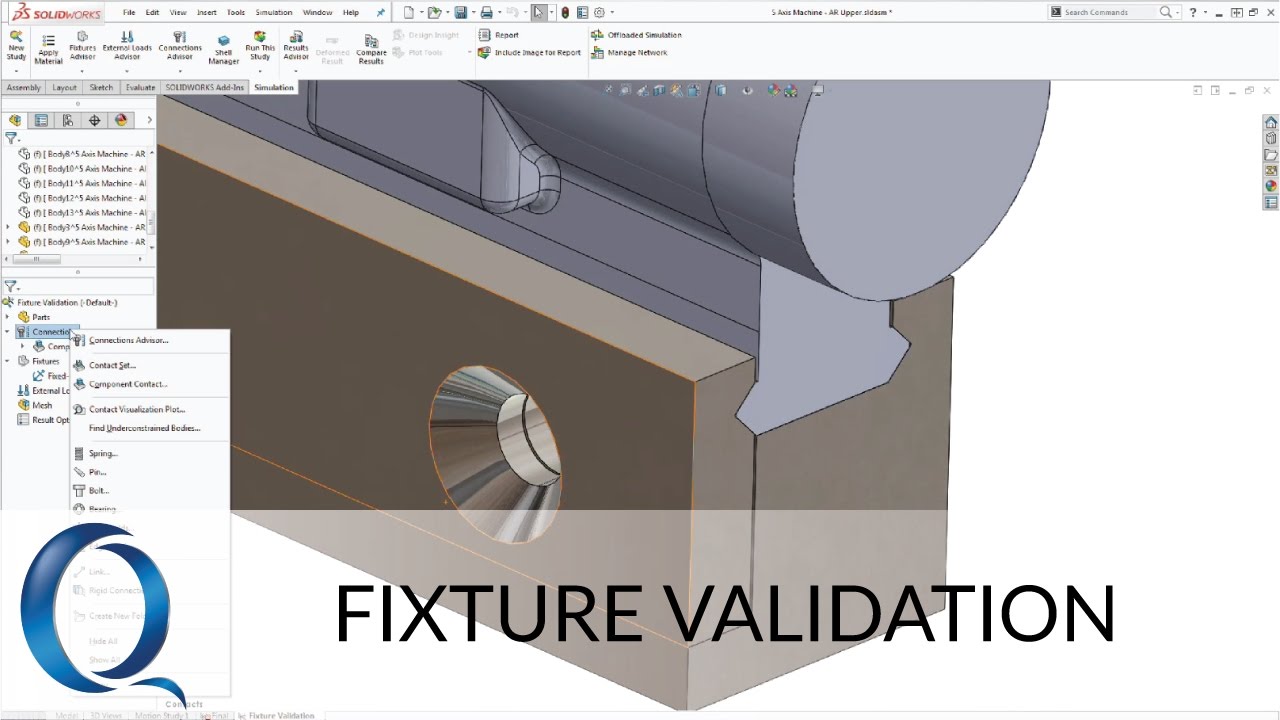The height and width of the screenshot is (720, 1280).
Task: Choose Contact Set... from context menu
Action: (112, 365)
